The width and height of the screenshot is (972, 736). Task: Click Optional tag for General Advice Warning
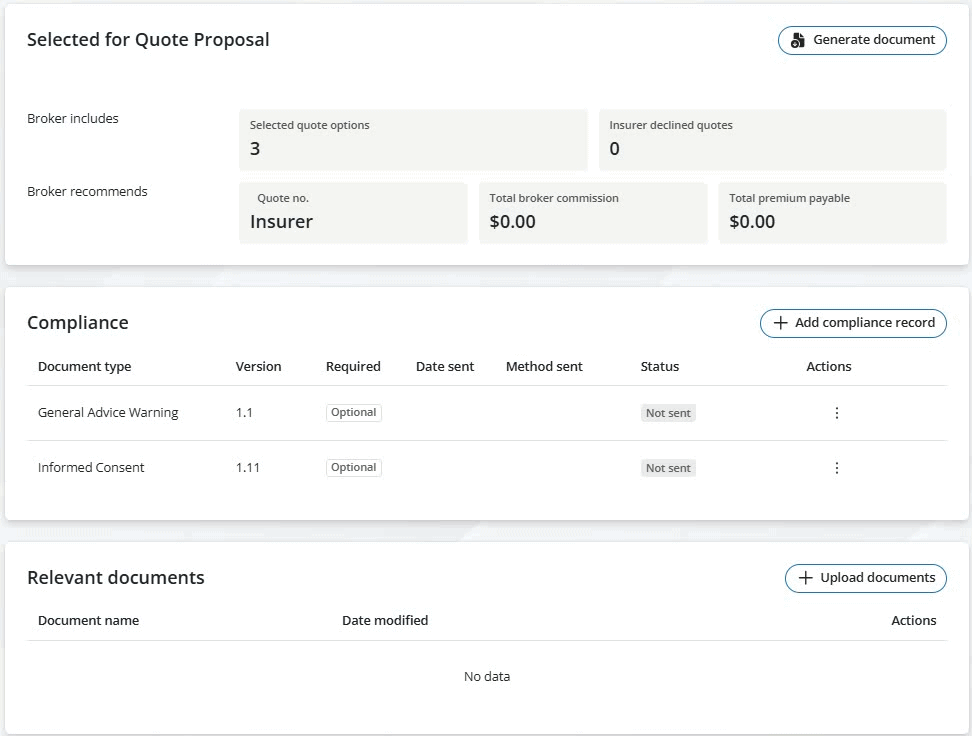(354, 413)
